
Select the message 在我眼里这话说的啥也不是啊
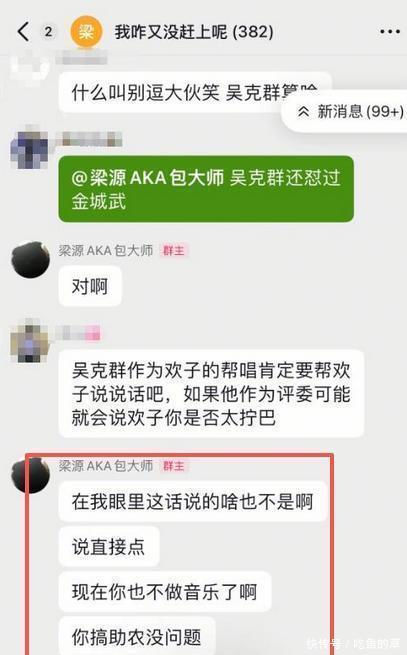point(192,501)
